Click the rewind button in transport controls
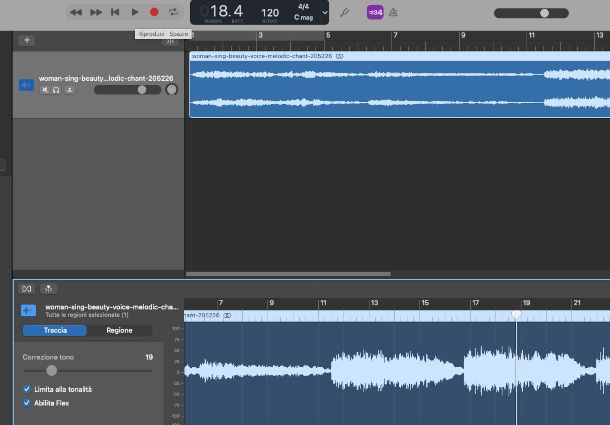 [x=75, y=12]
